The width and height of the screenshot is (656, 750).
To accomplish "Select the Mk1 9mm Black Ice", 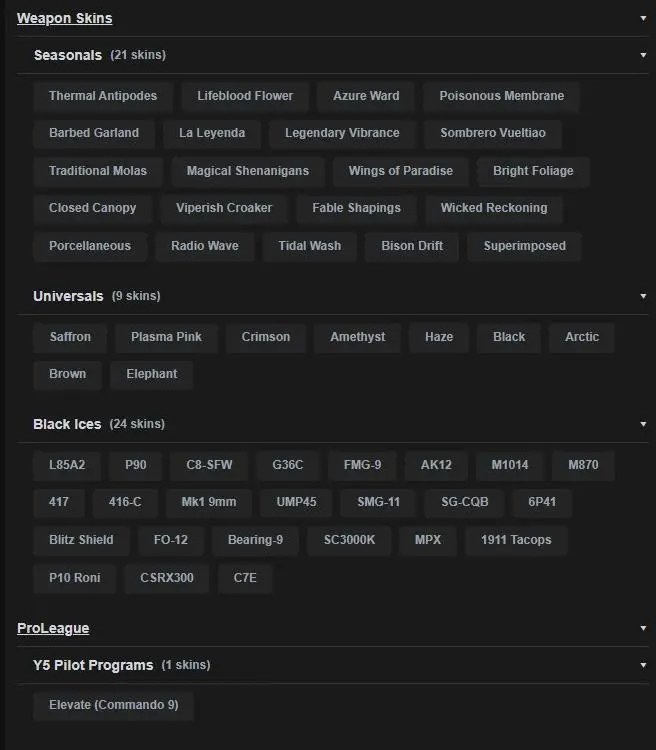I will tap(209, 502).
